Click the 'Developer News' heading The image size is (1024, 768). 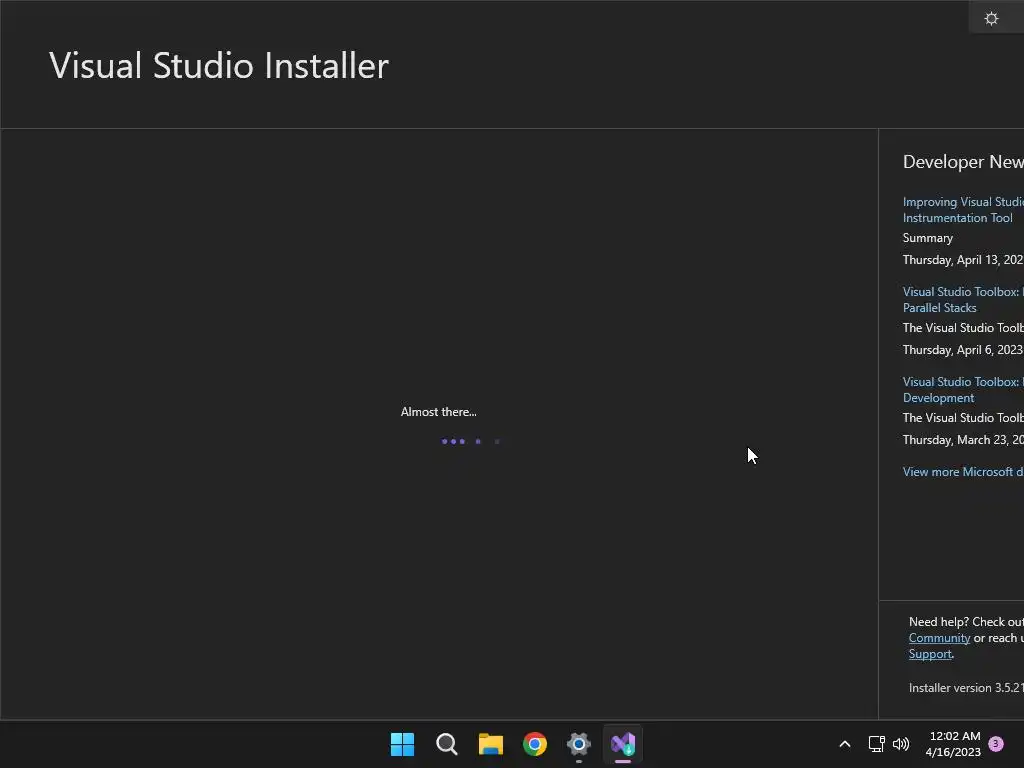tap(963, 162)
